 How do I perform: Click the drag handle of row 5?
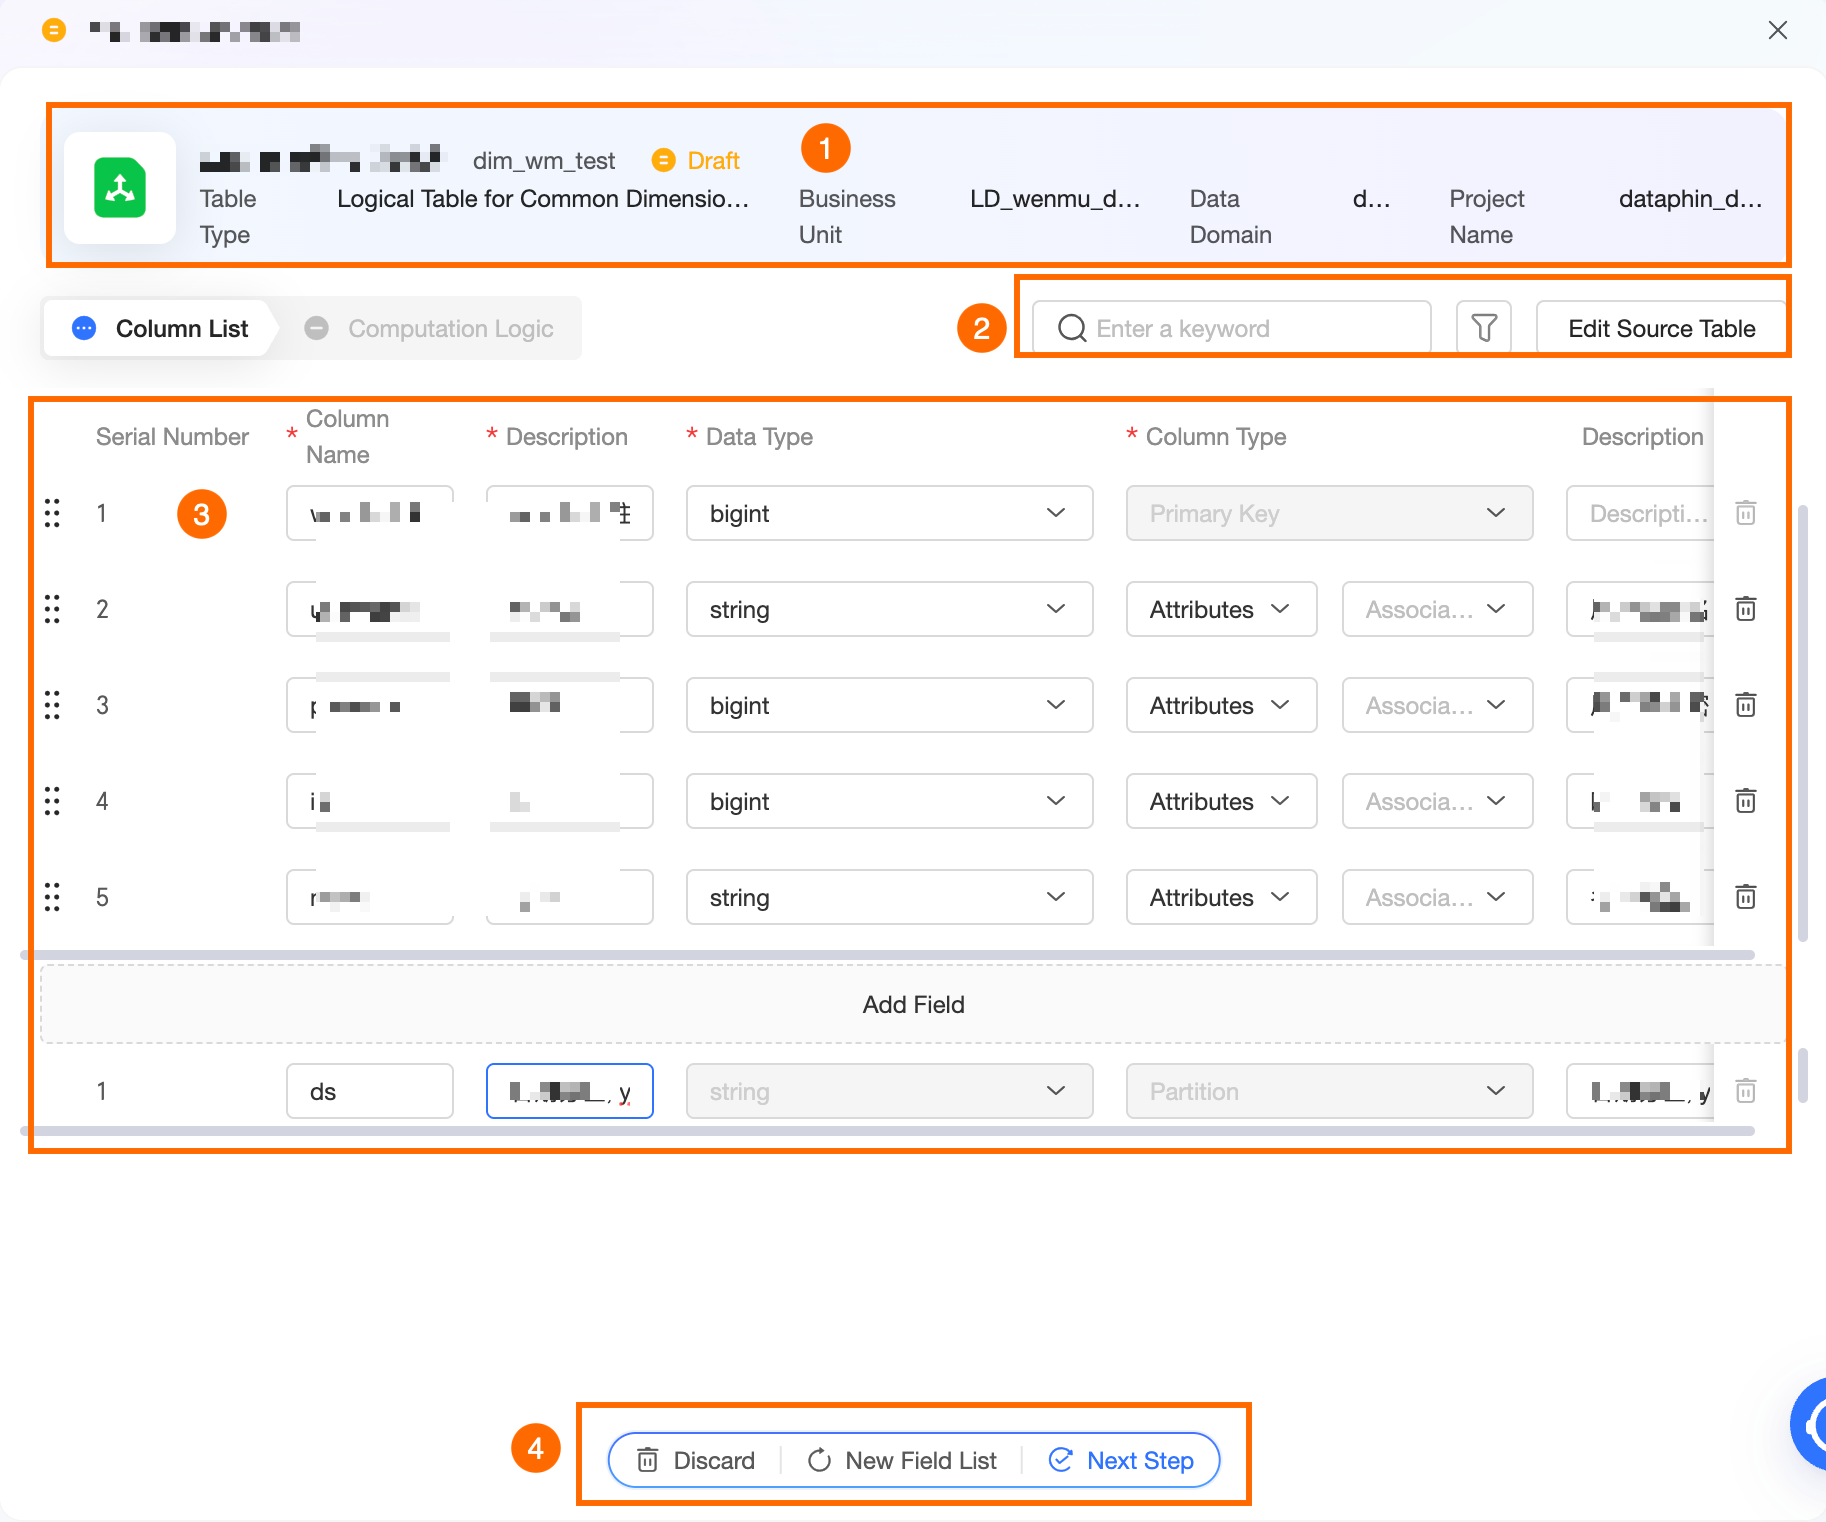coord(52,897)
